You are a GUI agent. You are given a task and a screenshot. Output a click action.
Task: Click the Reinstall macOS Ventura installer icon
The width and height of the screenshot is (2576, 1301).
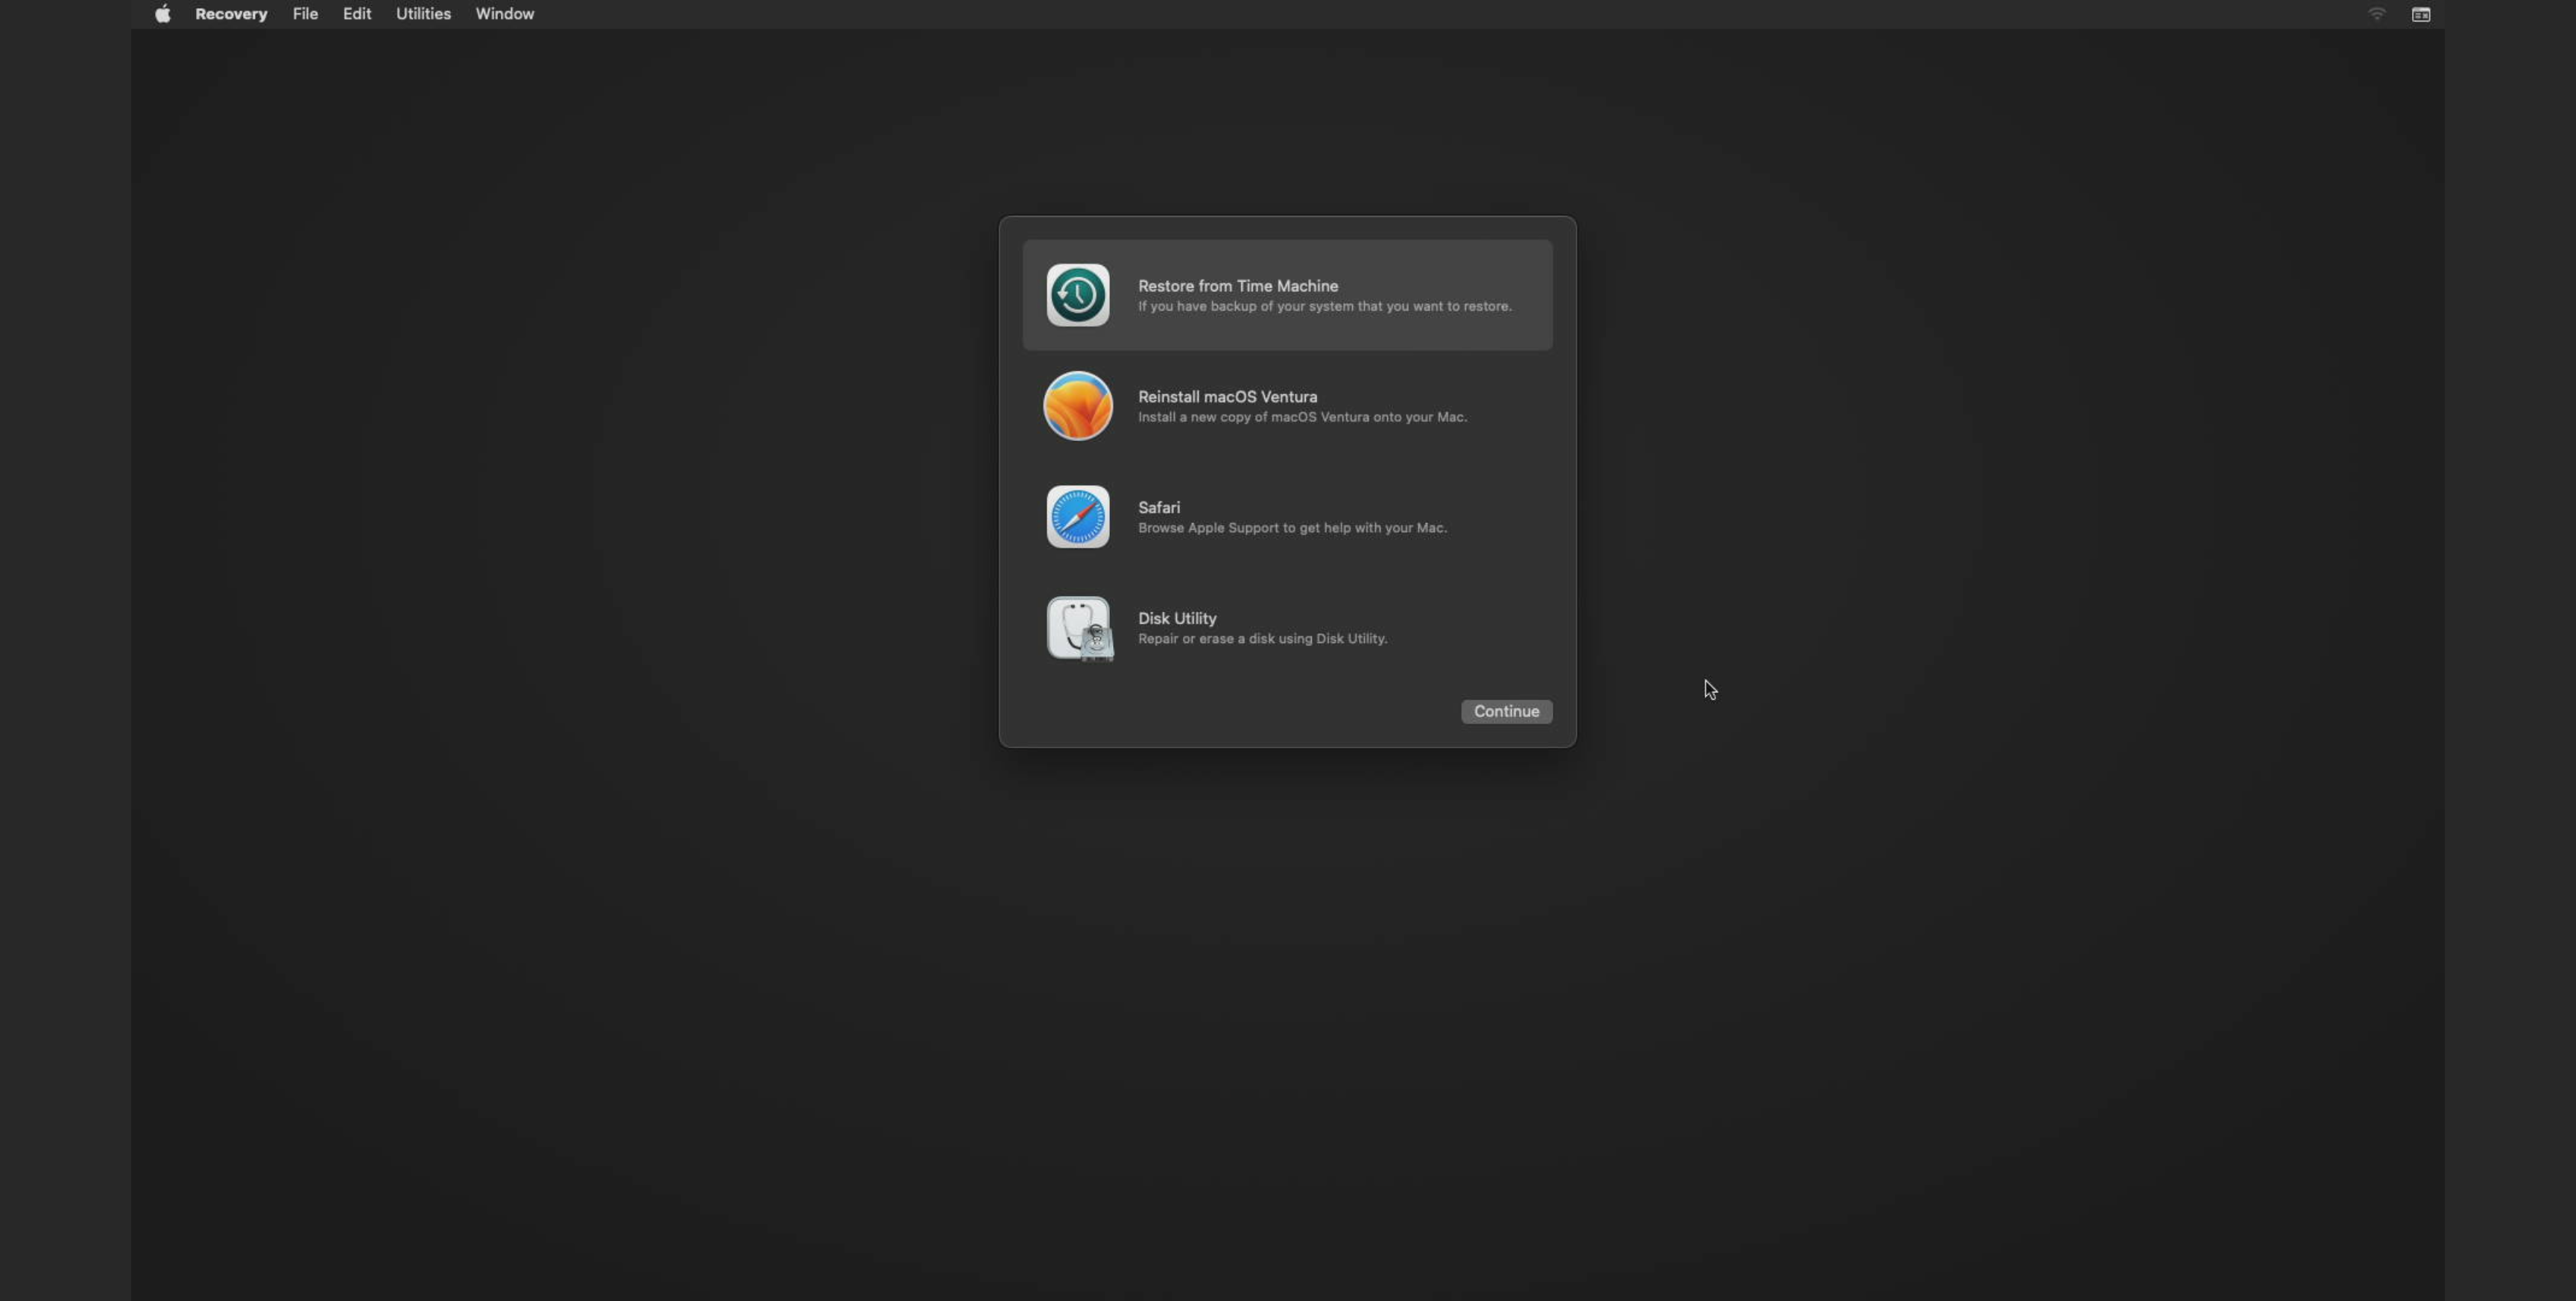(1077, 405)
